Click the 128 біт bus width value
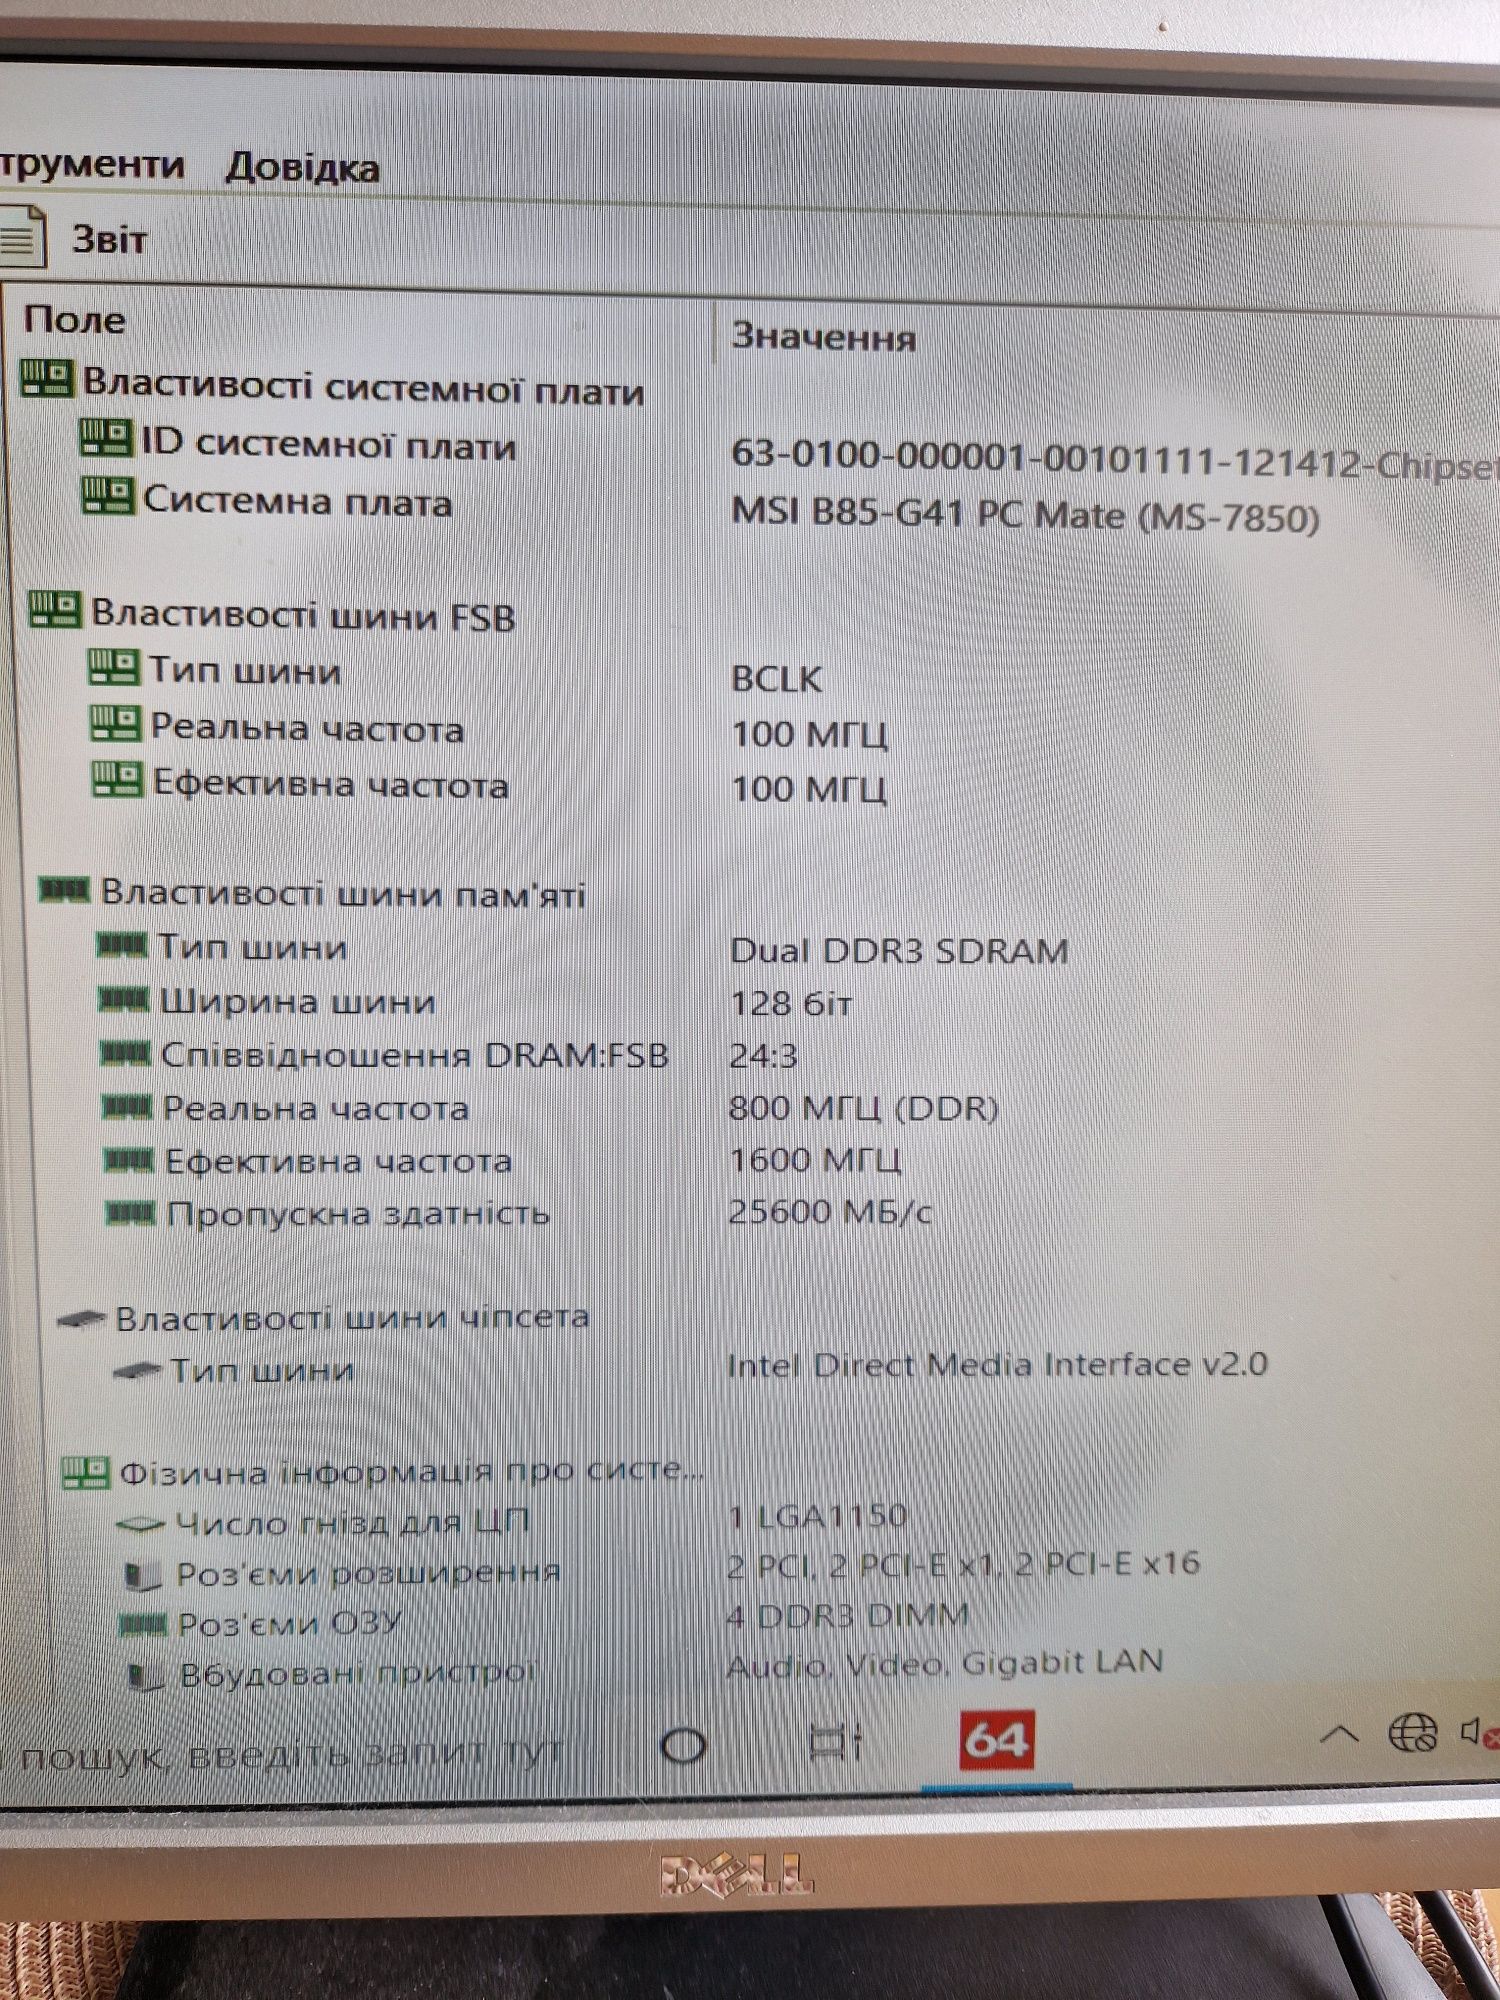This screenshot has height=2000, width=1500. [x=791, y=1003]
